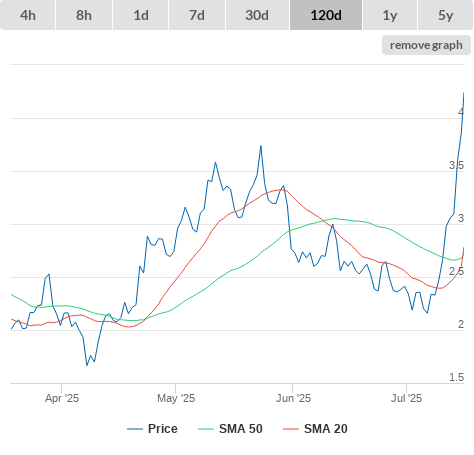This screenshot has width=474, height=455.
Task: Click the active 120d tab
Action: click(326, 15)
